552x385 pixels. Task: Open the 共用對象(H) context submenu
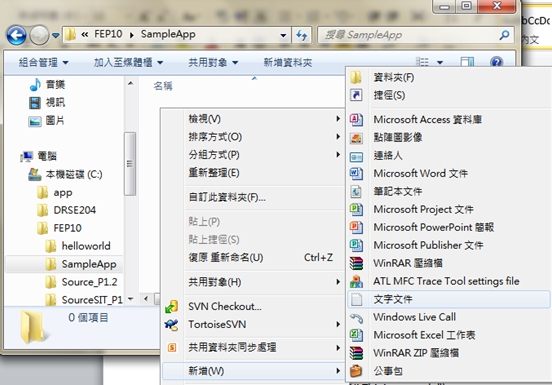(264, 282)
